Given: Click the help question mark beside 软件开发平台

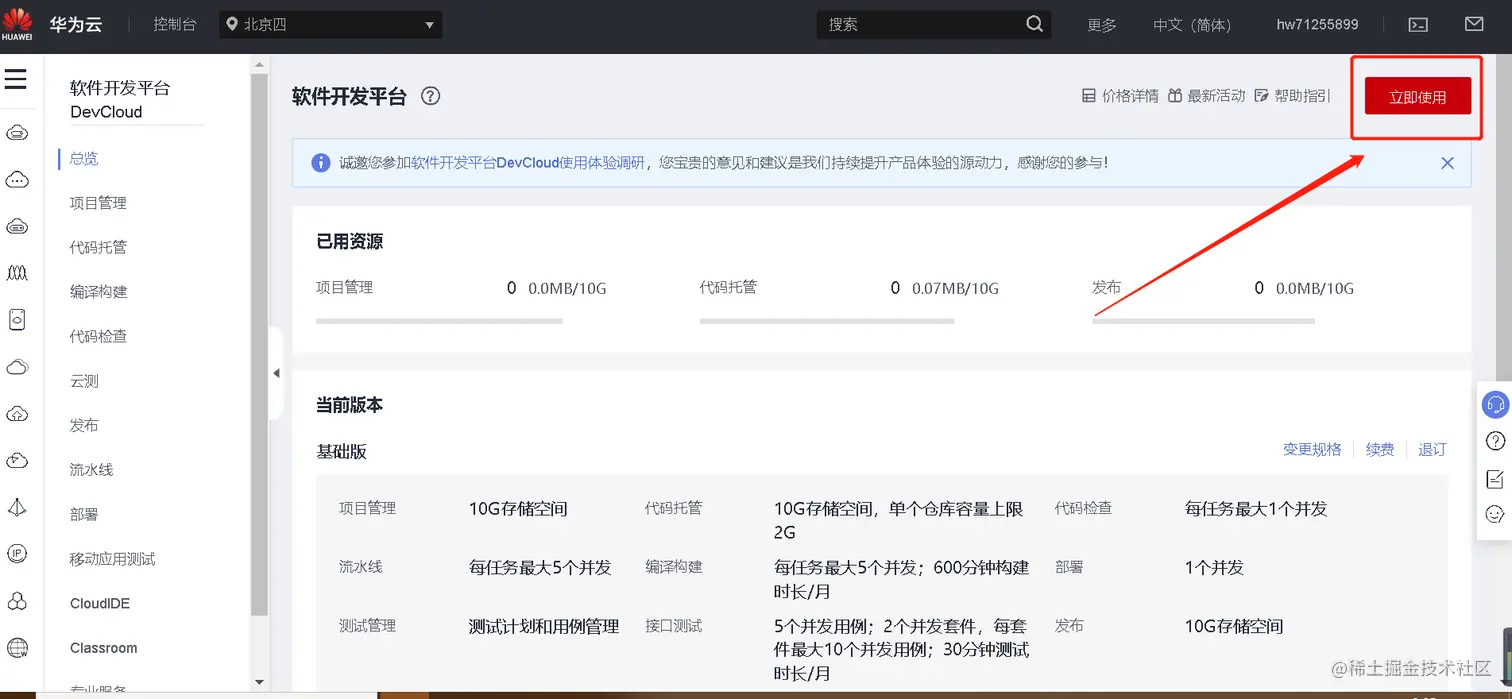Looking at the screenshot, I should tap(430, 96).
